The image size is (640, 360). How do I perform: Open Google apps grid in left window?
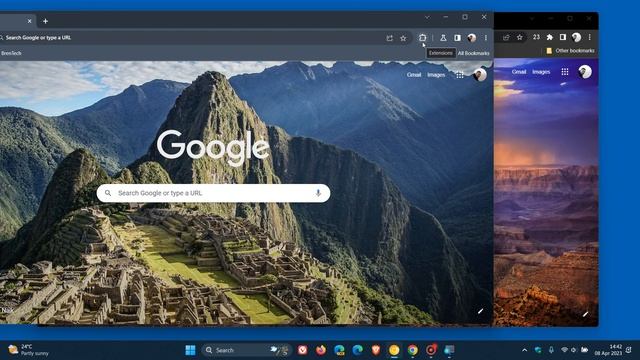[460, 75]
